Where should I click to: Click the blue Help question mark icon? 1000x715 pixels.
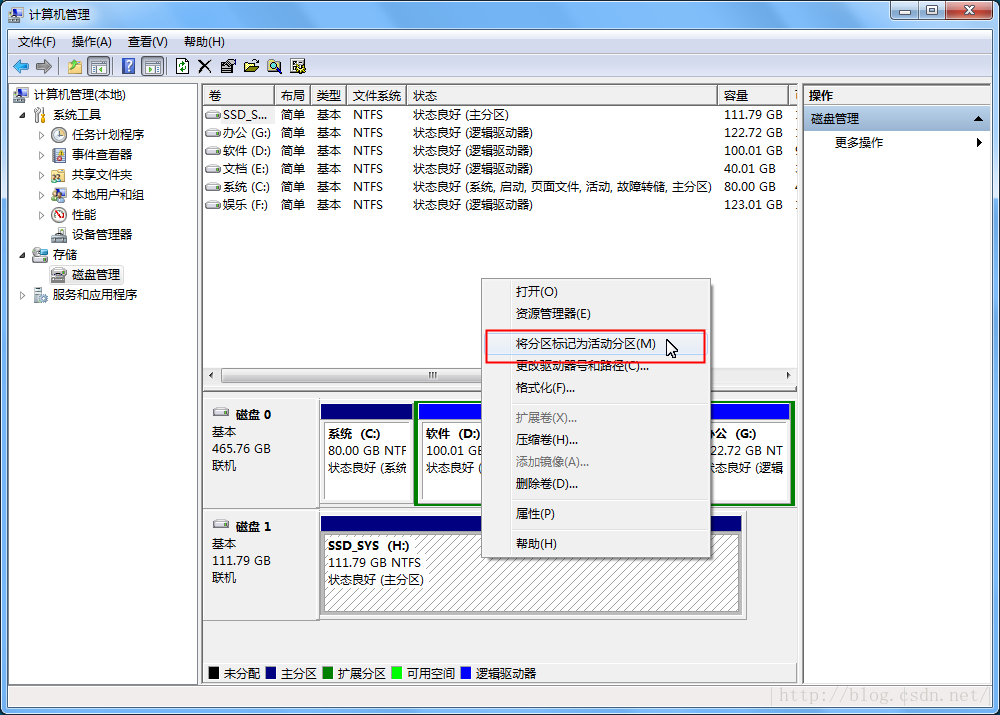coord(128,66)
